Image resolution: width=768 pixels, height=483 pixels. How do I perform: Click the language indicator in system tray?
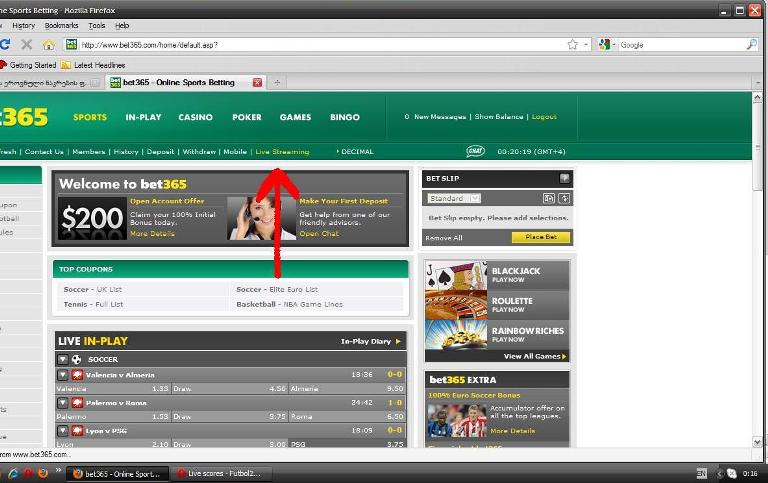[x=701, y=474]
